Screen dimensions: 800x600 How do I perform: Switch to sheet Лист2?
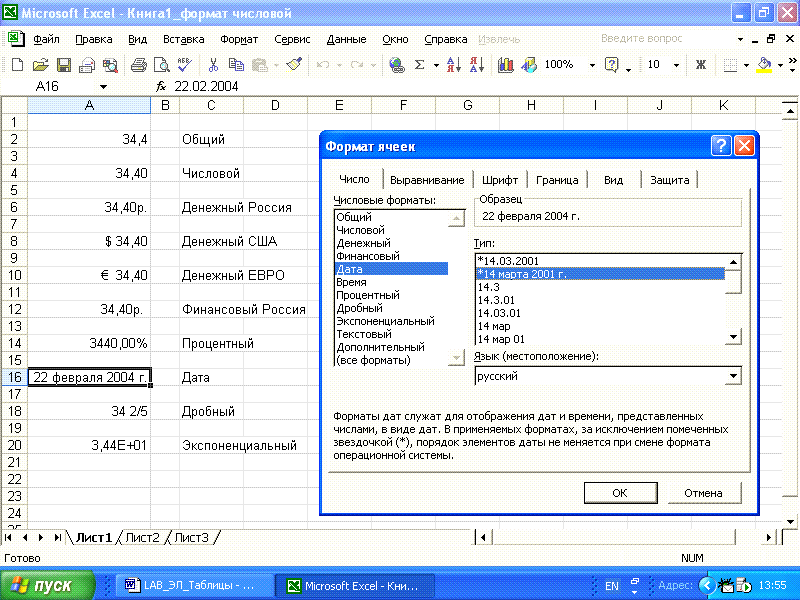point(142,537)
